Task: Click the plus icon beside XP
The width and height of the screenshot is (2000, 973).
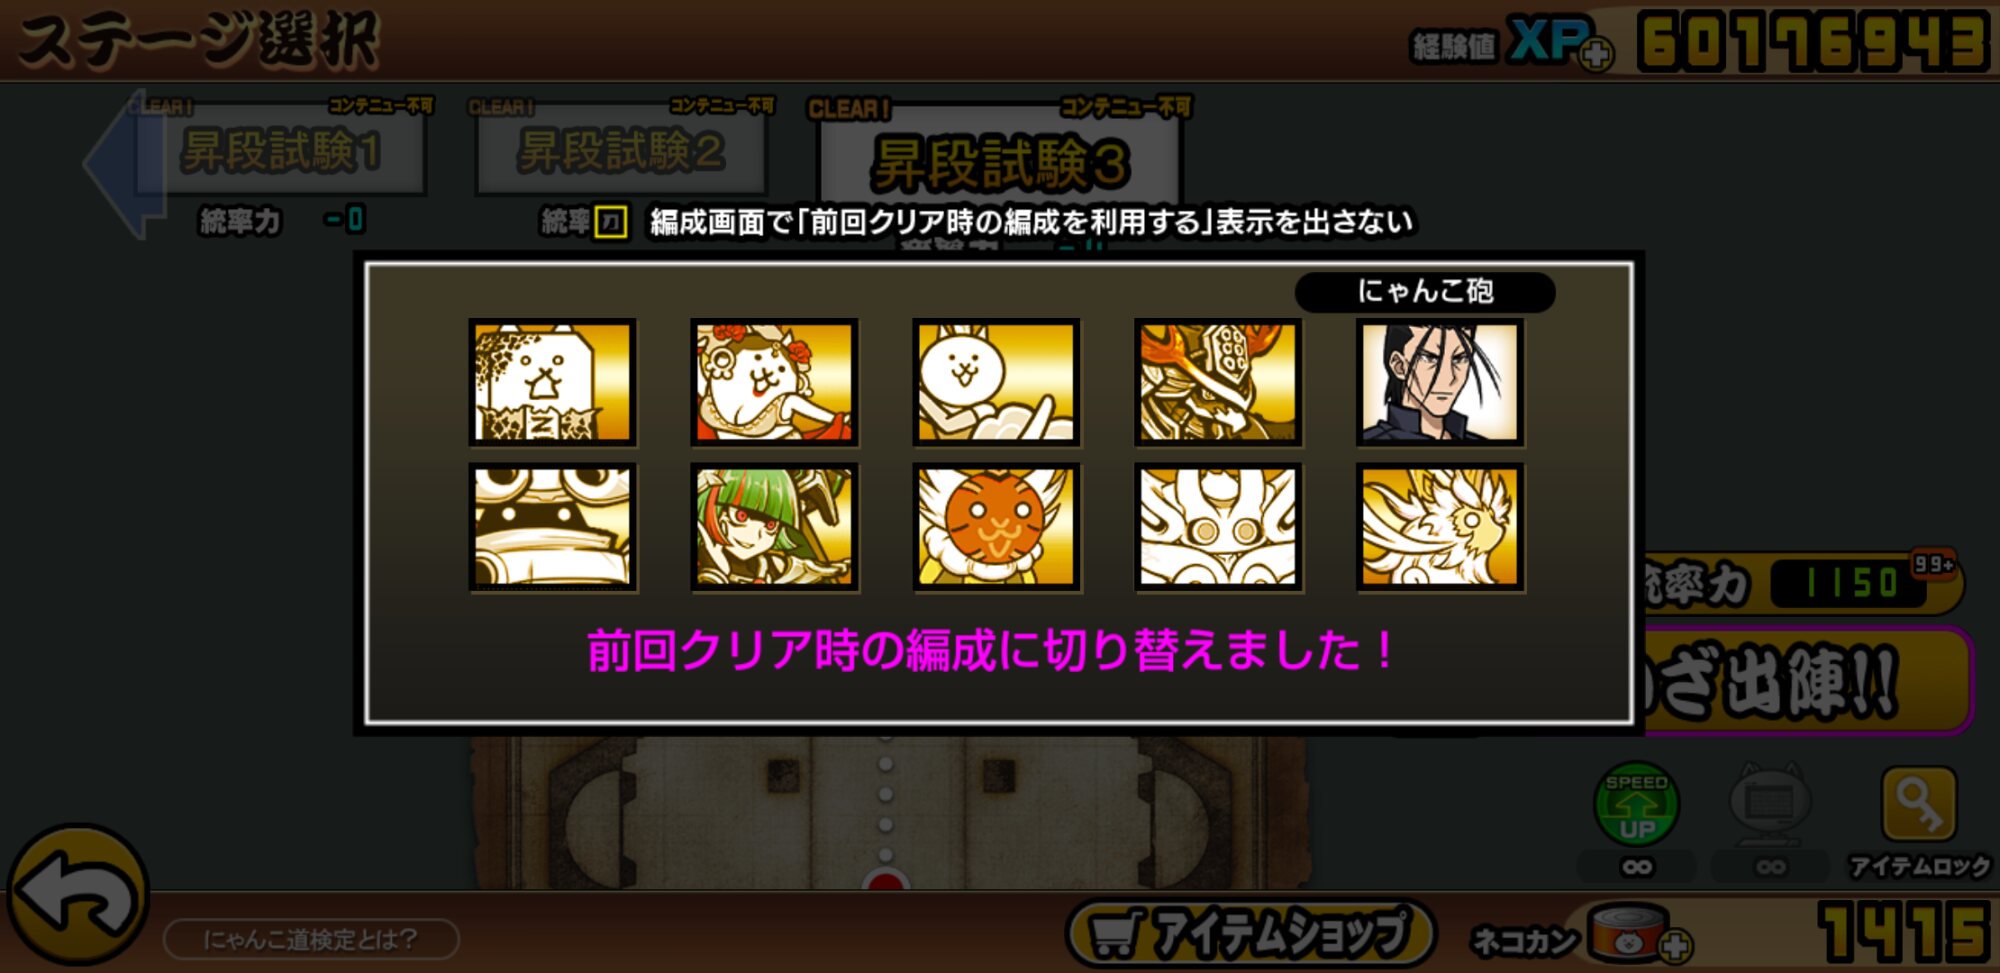Action: [1596, 53]
